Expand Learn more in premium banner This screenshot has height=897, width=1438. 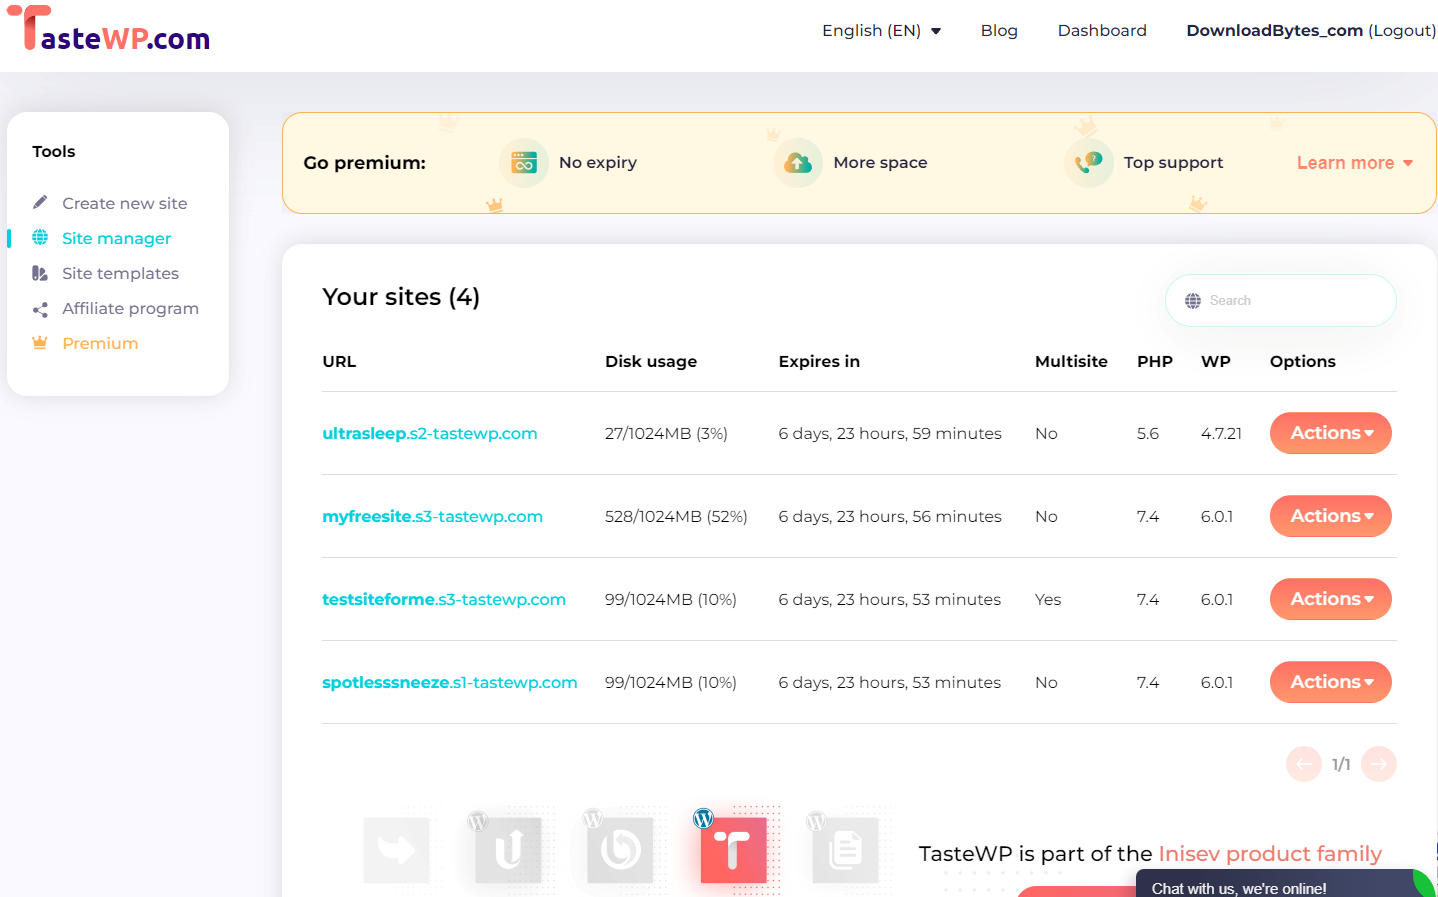tap(1355, 163)
